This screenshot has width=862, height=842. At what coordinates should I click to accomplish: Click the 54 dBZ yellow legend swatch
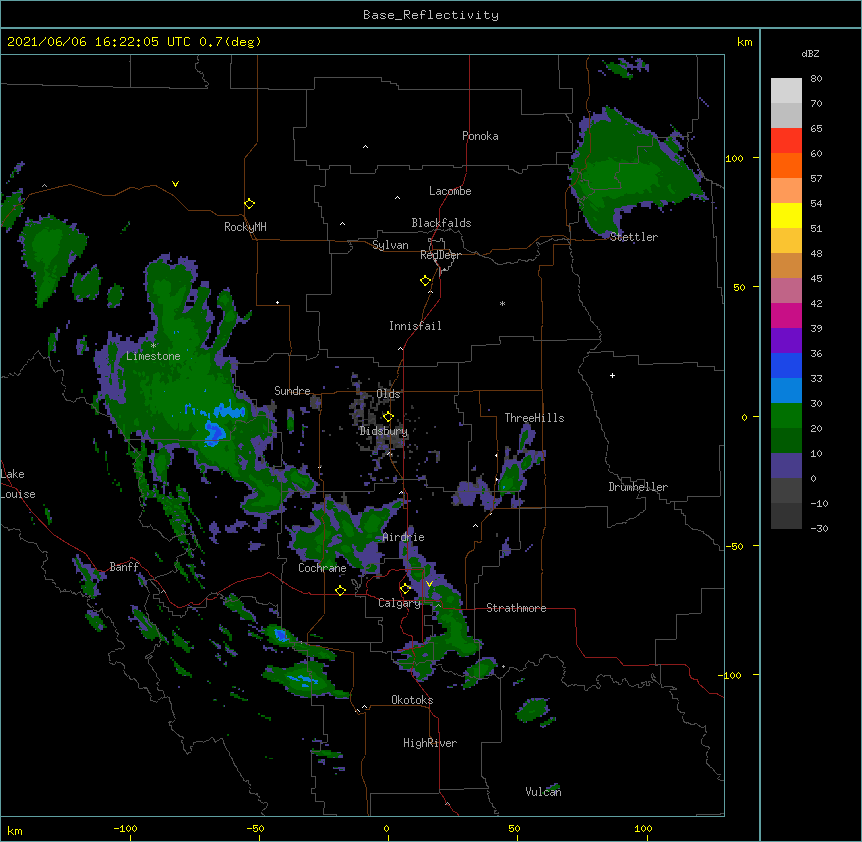click(786, 215)
